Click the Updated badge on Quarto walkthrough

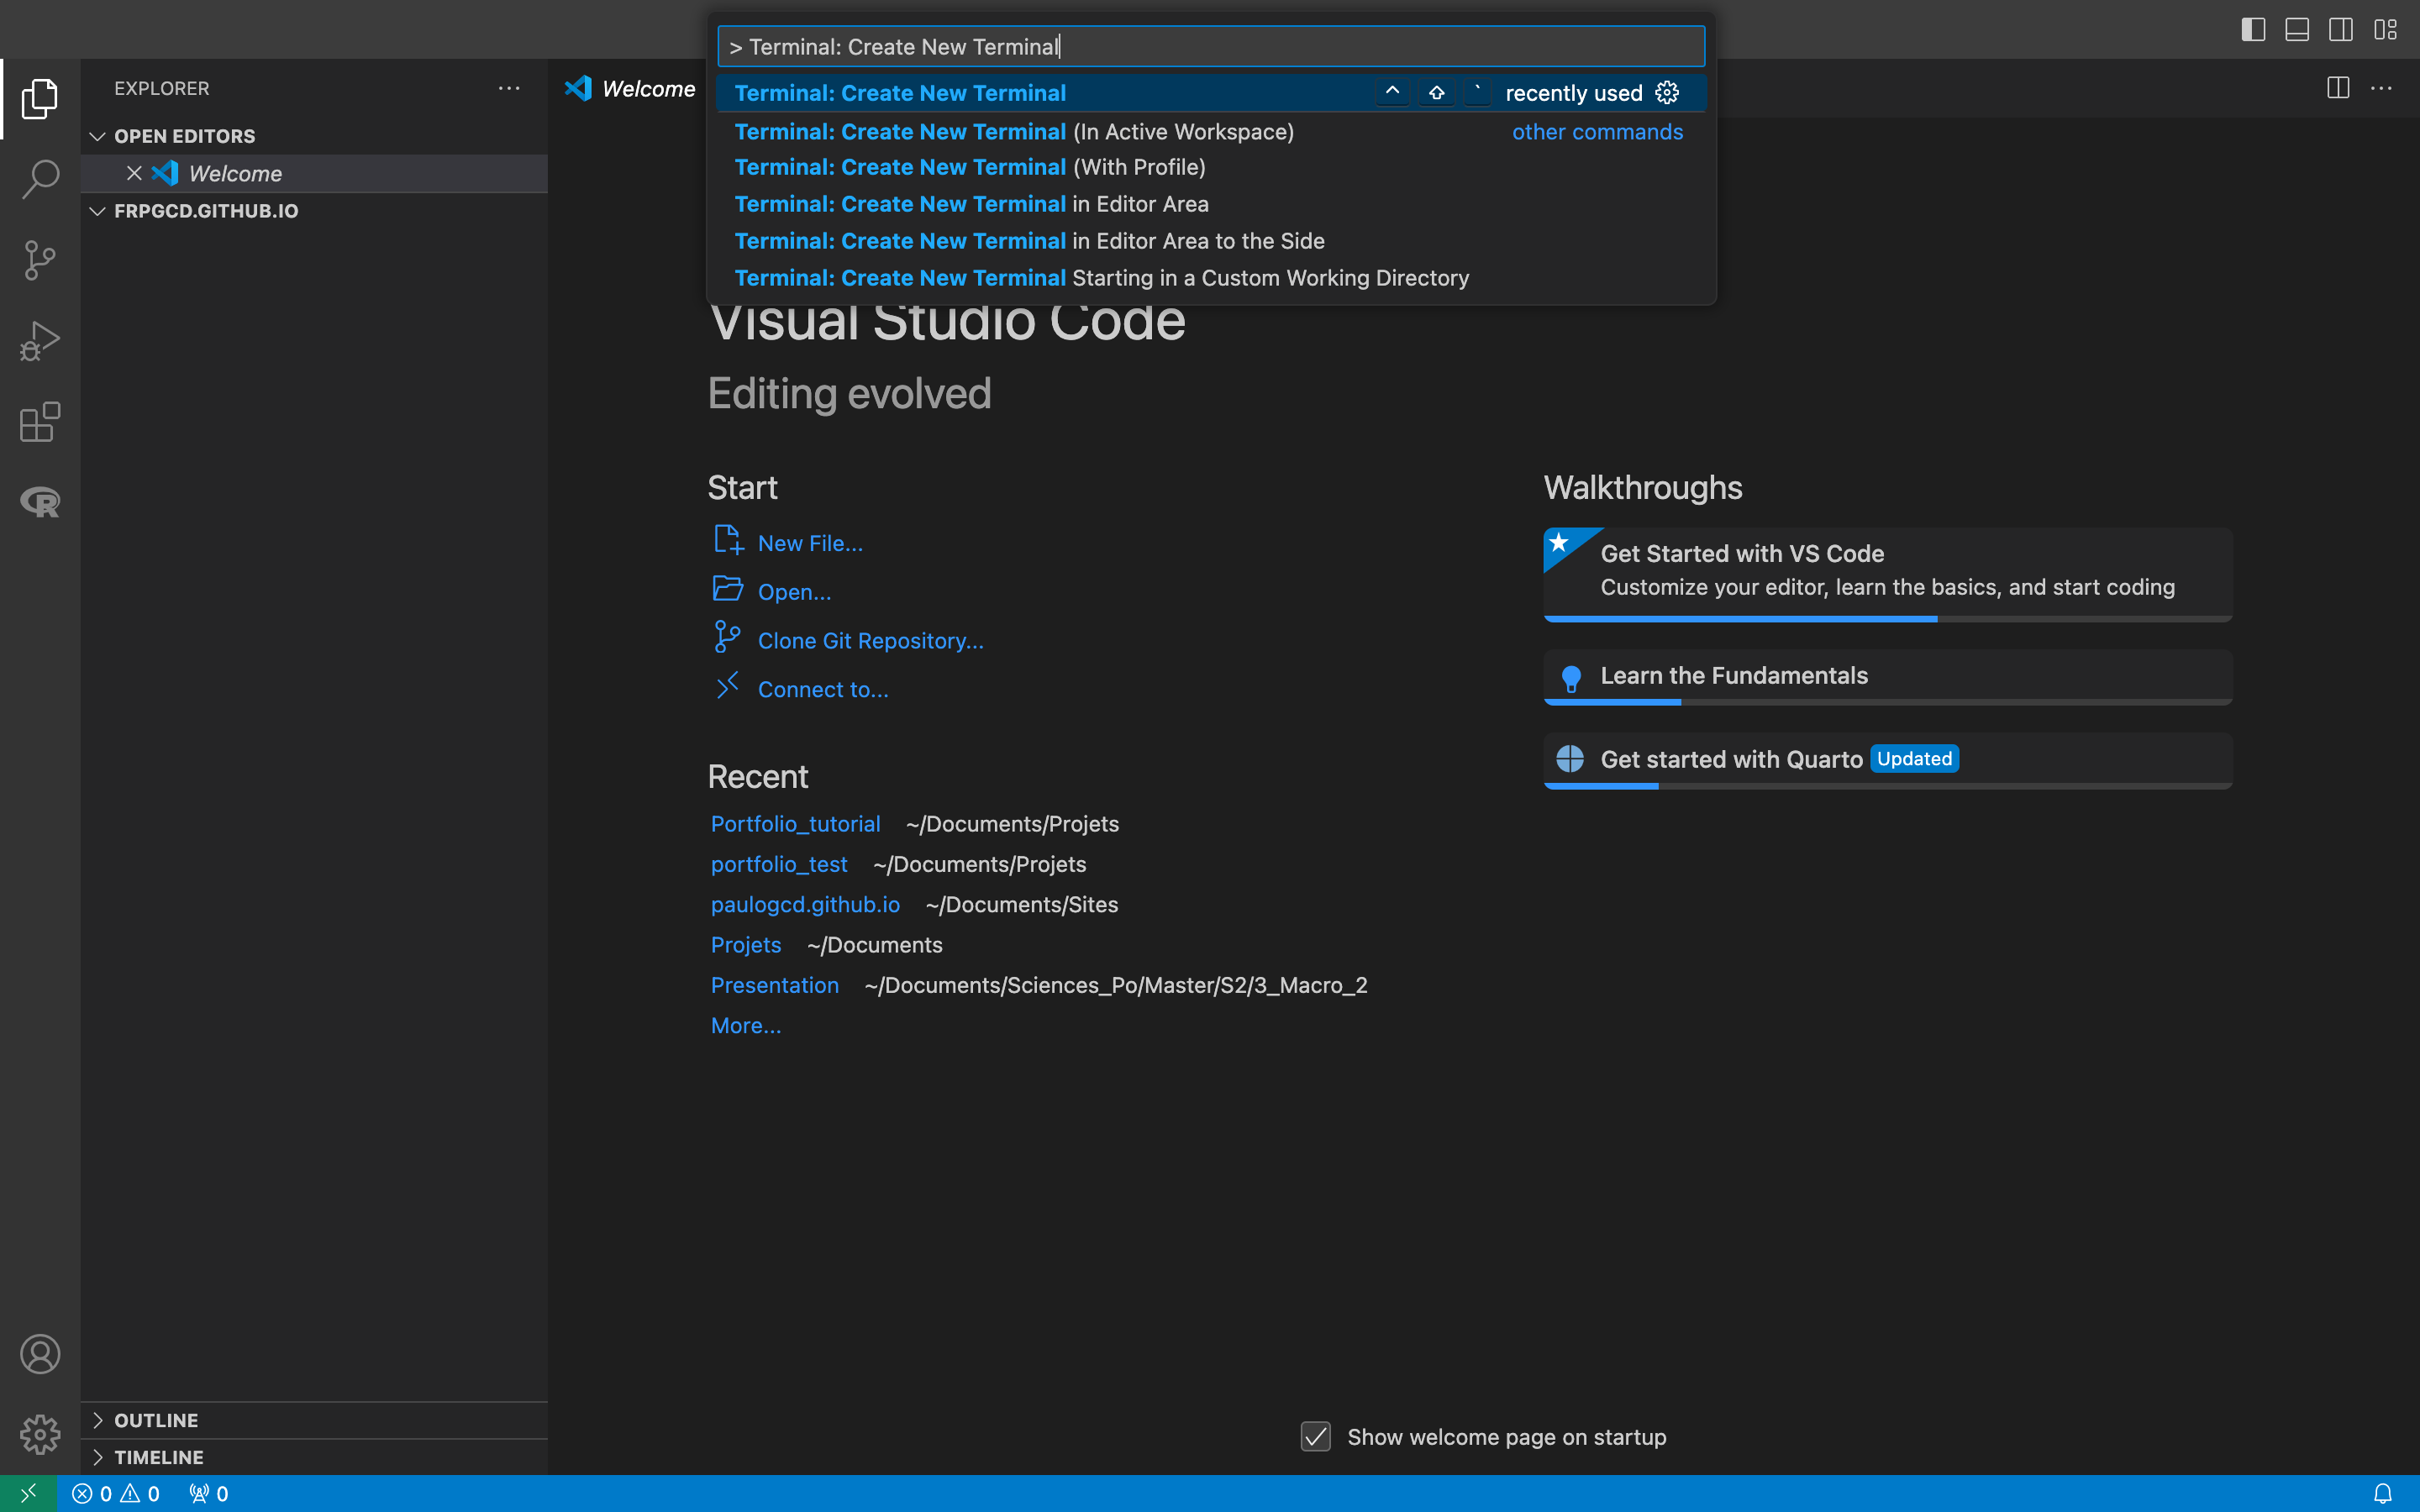(x=1914, y=759)
